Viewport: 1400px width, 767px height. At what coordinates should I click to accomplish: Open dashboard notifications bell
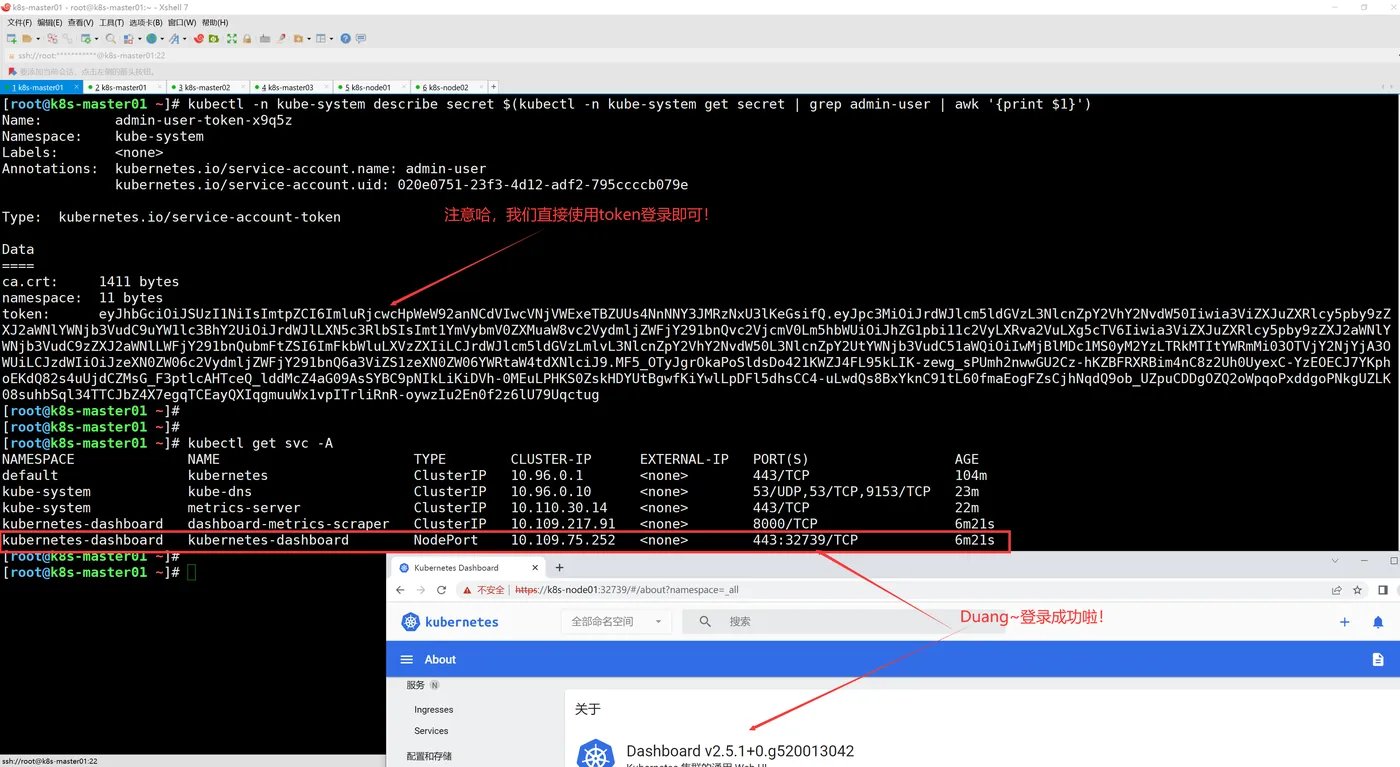[1377, 622]
